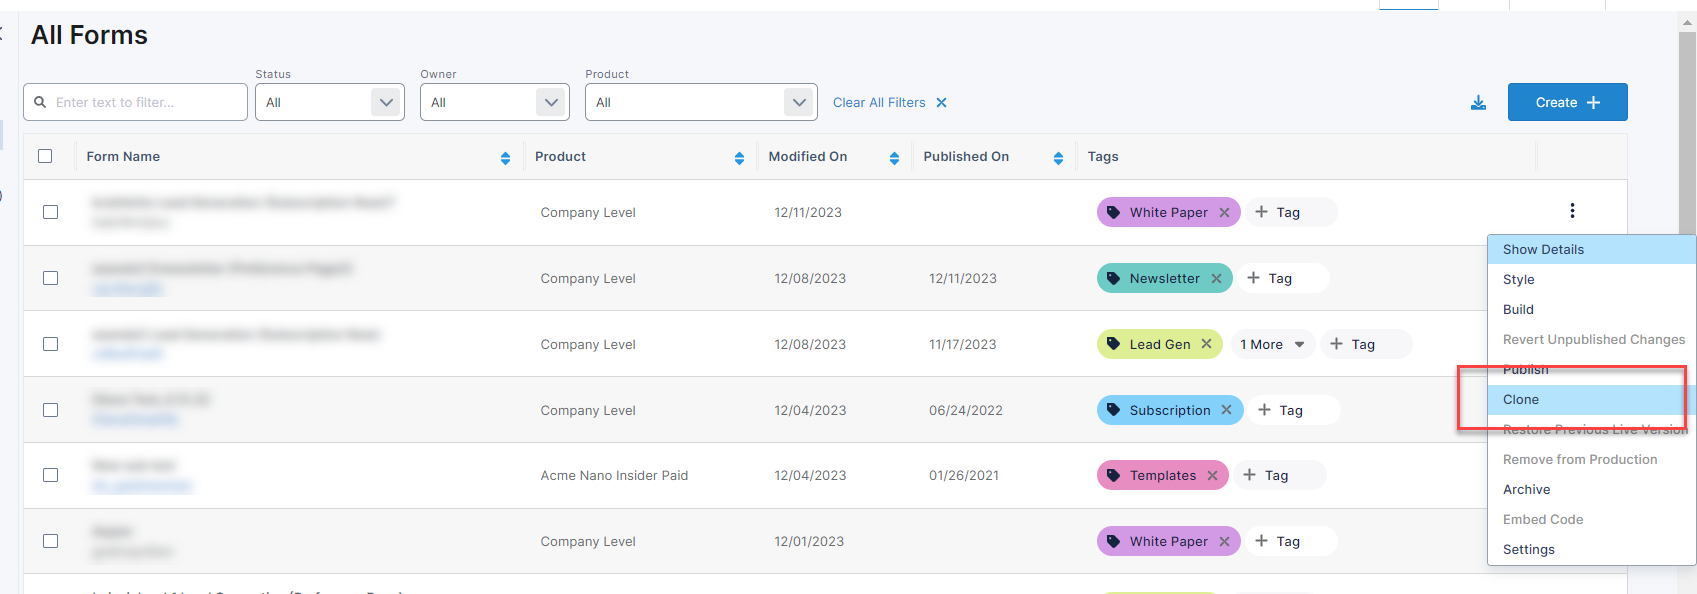Sort by Form Name column arrows
Screen dimensions: 1697x594
[505, 158]
